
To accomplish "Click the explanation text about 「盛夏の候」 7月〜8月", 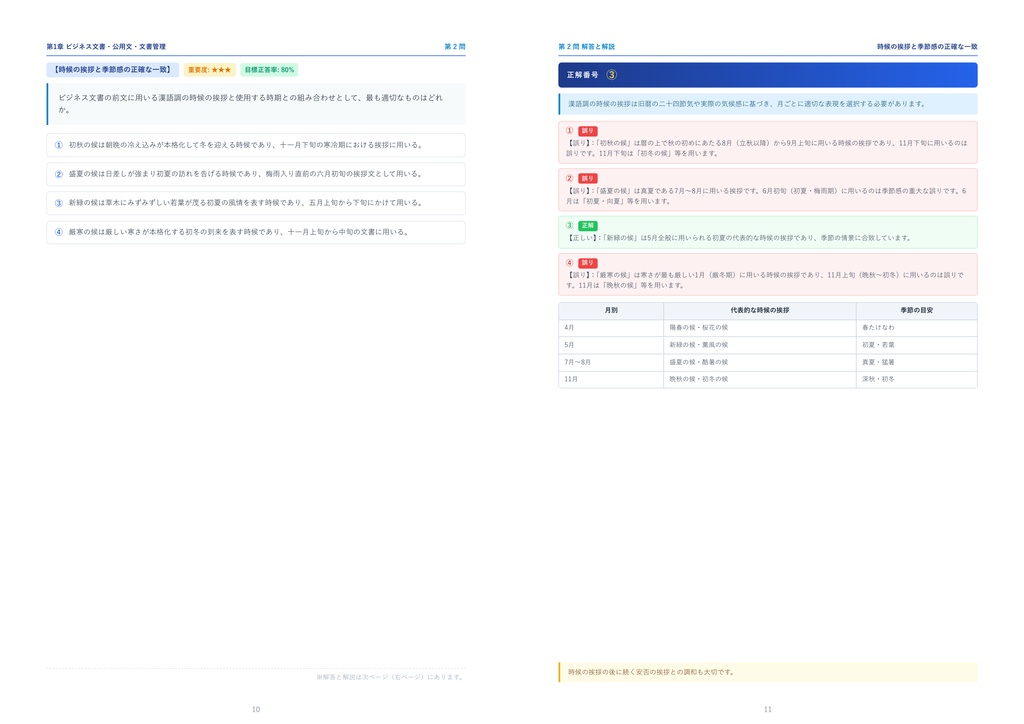I will [x=766, y=196].
